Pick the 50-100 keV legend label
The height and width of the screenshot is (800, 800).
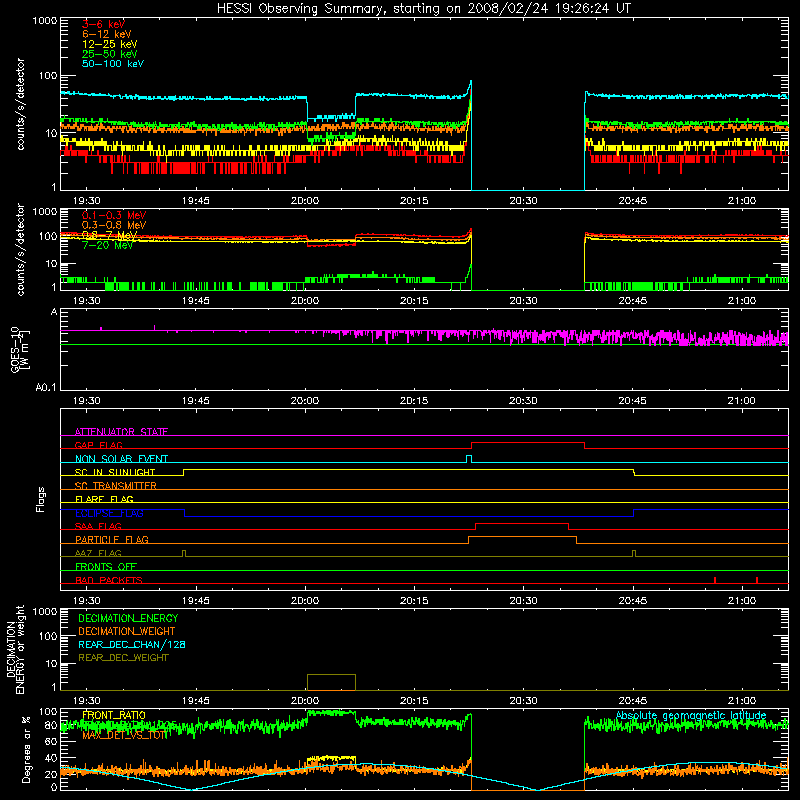click(x=113, y=64)
